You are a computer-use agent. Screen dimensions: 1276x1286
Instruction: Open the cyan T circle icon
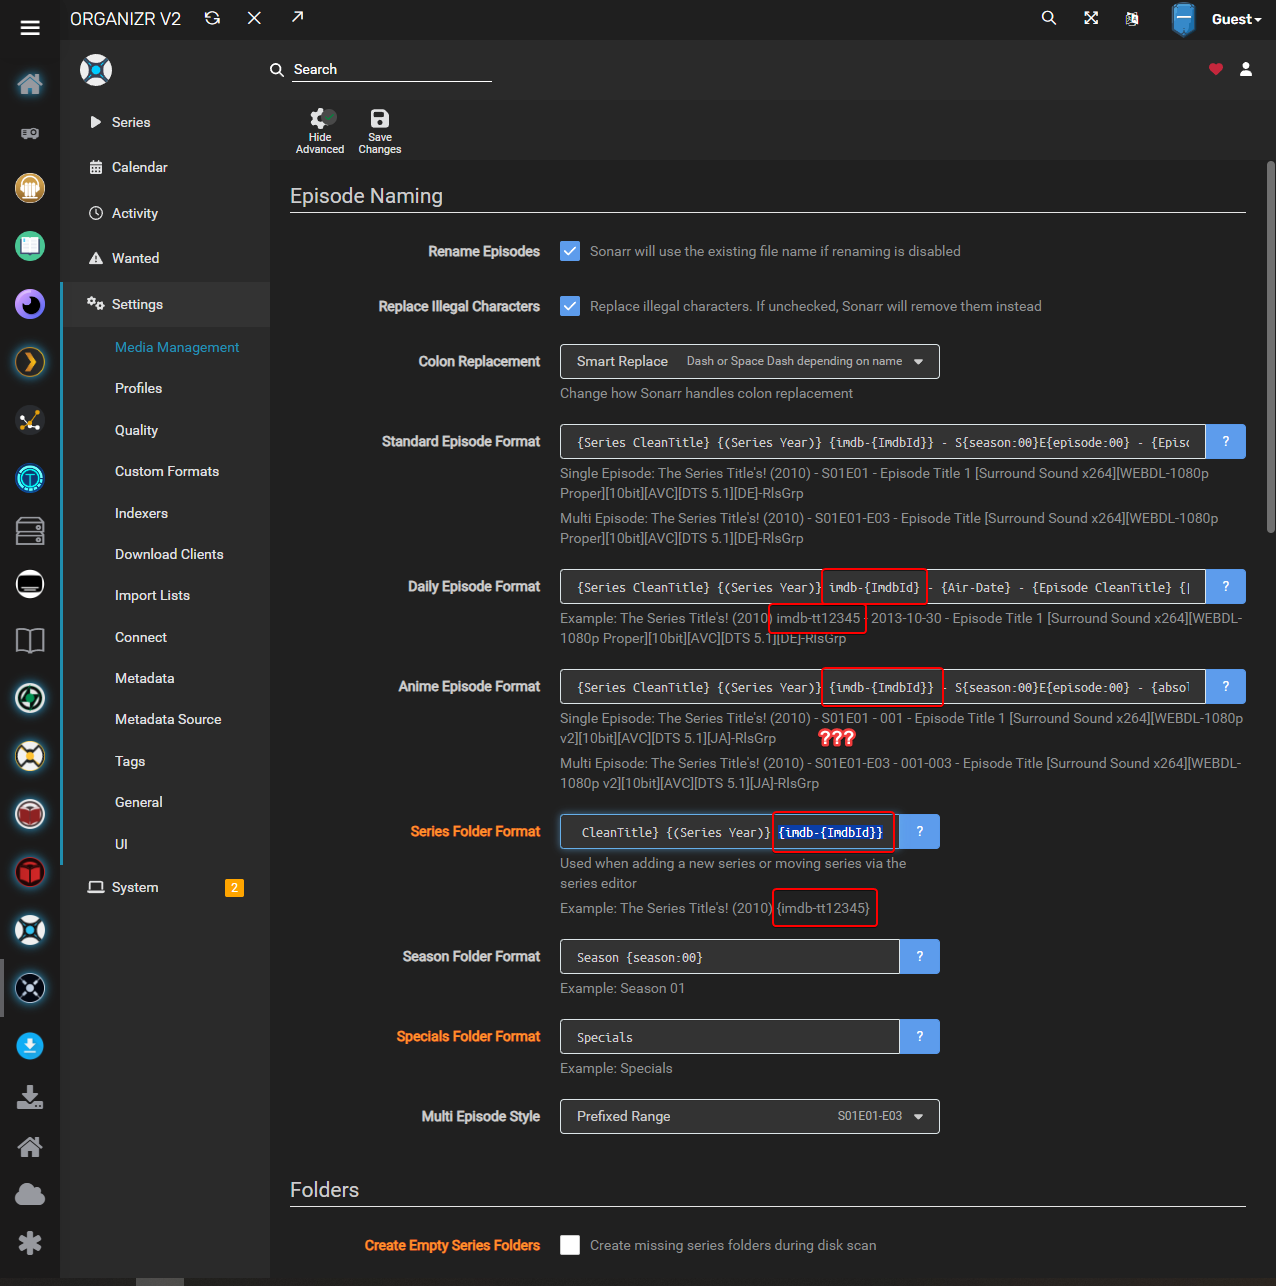coord(30,478)
